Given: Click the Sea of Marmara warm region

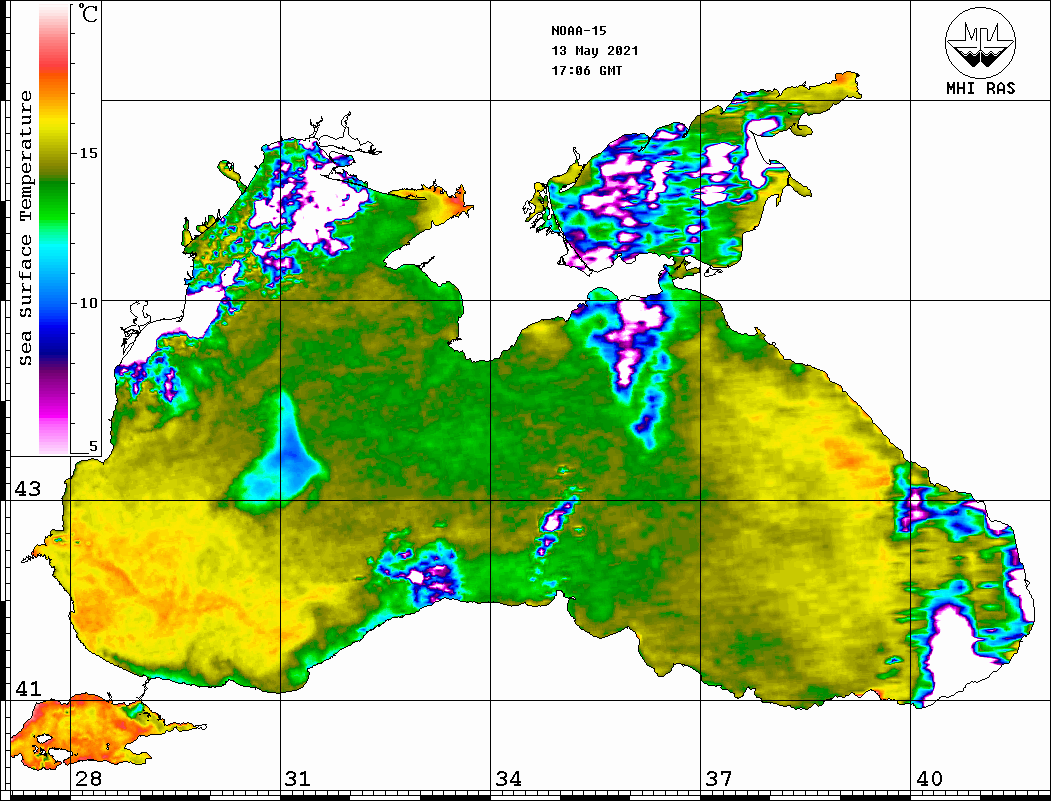Looking at the screenshot, I should tap(87, 732).
